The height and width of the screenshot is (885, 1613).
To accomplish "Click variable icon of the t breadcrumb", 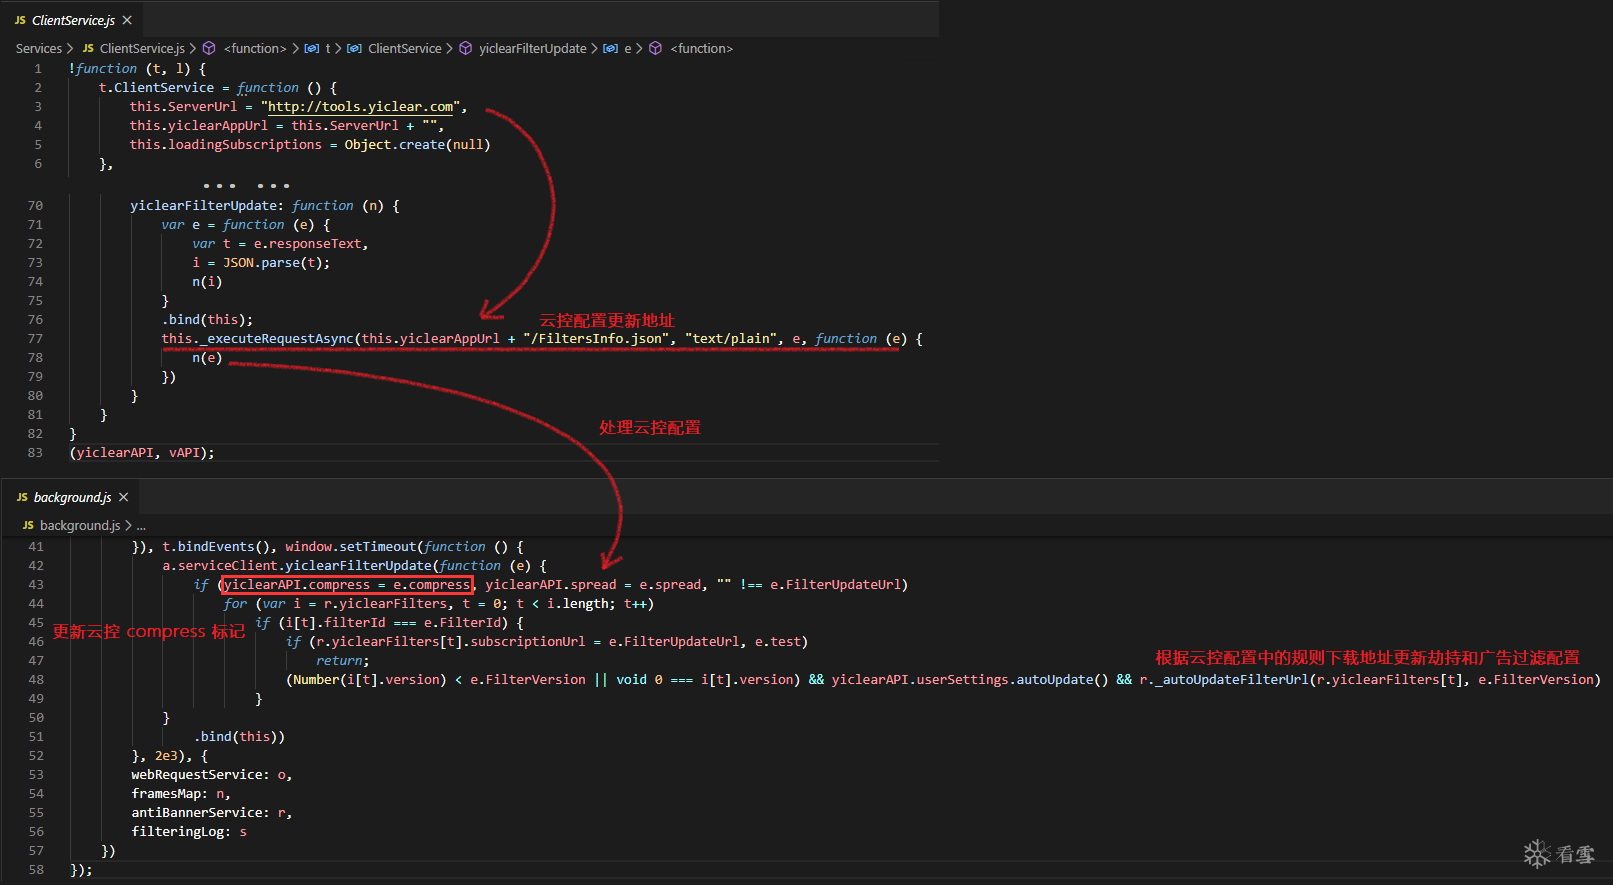I will coord(312,48).
